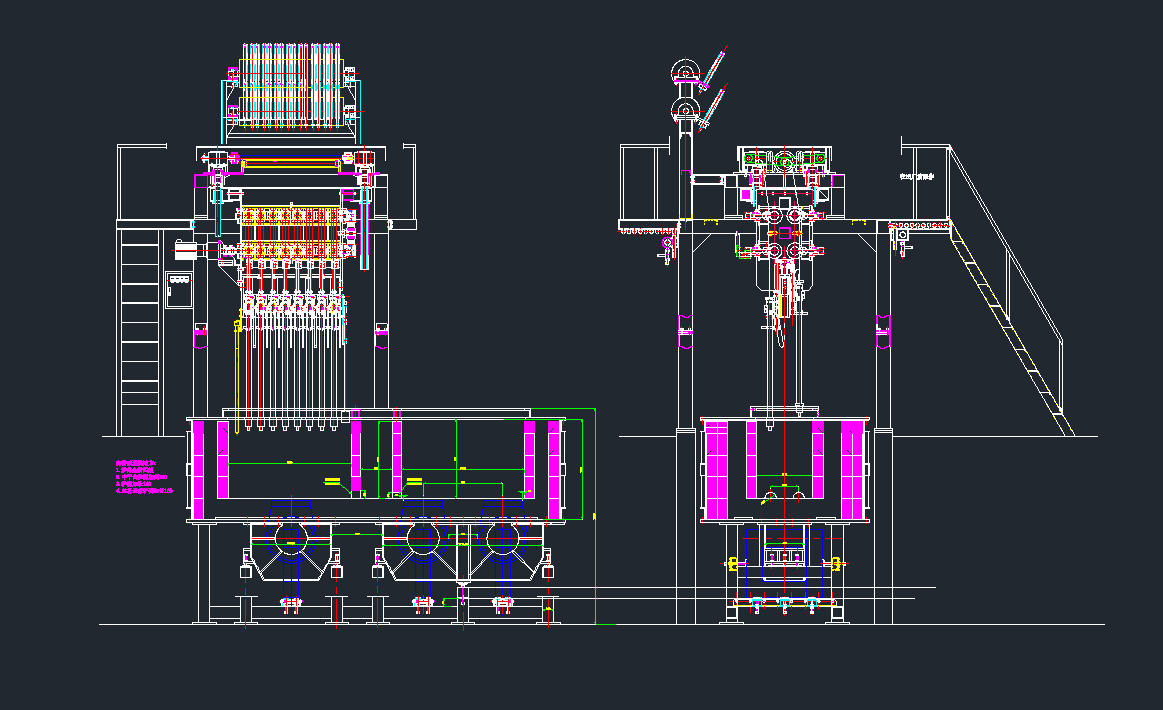Click the left magenta lining block in side view
The image size is (1163, 710).
[716, 469]
